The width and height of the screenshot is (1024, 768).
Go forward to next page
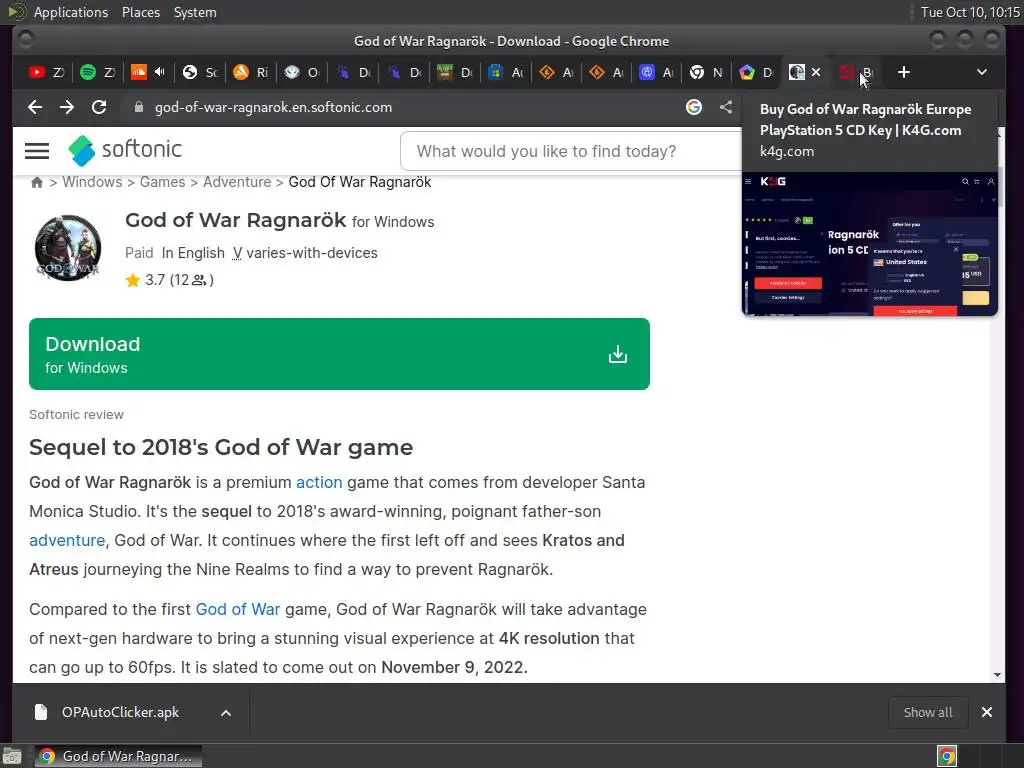click(x=67, y=107)
